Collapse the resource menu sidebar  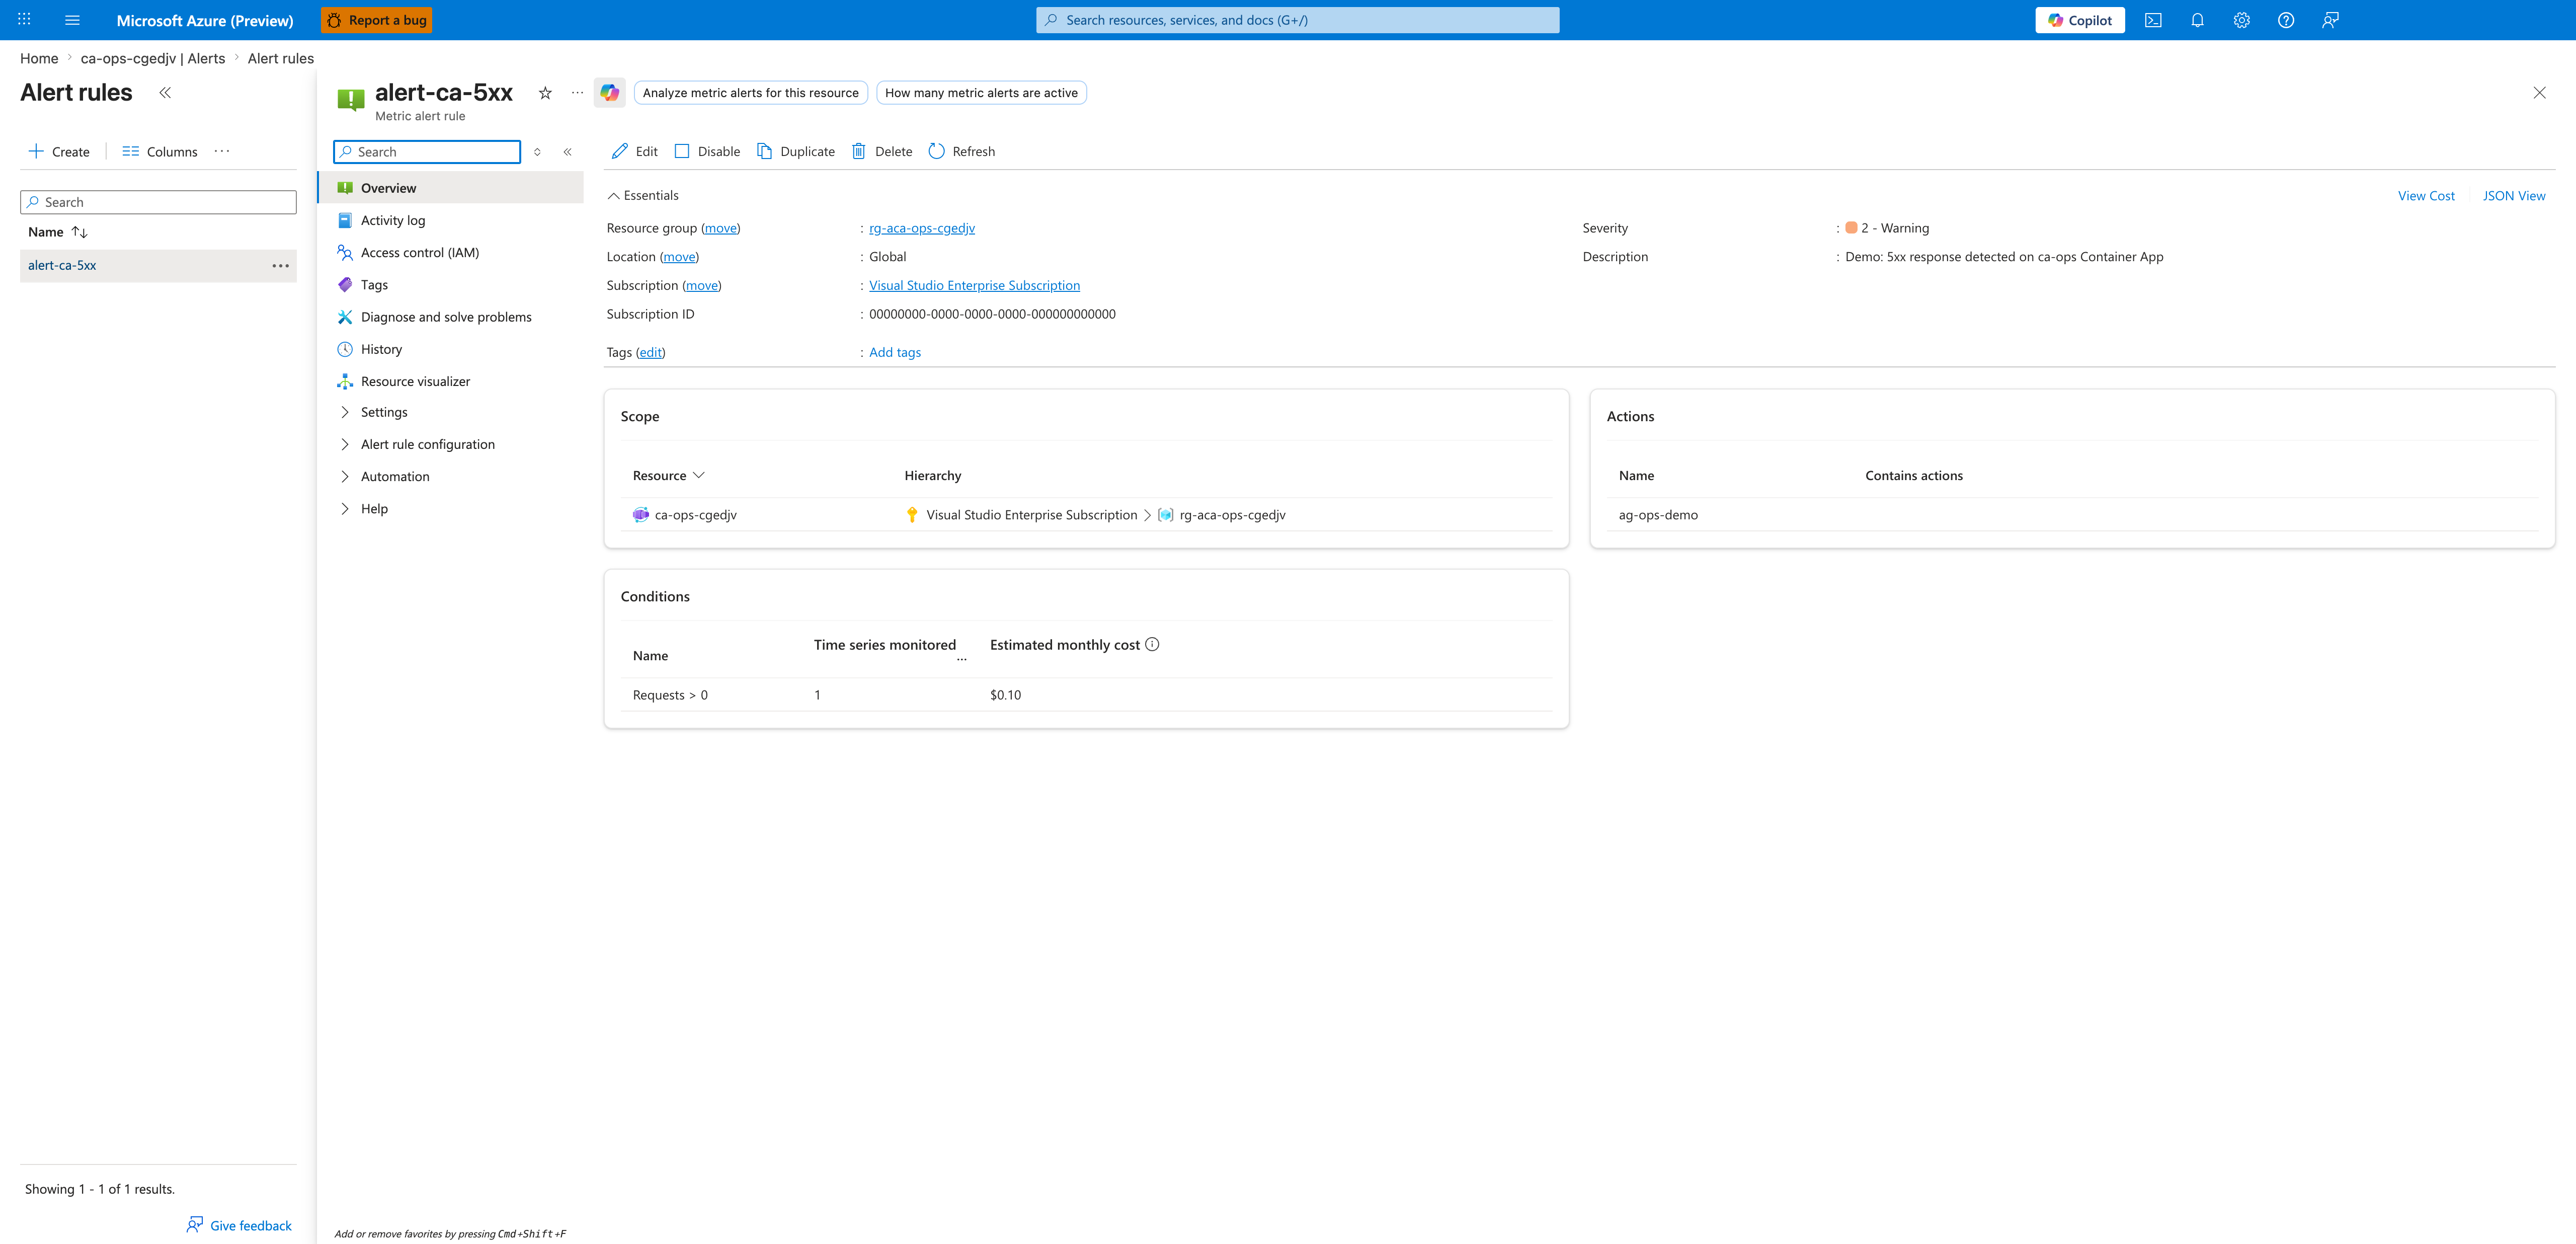[567, 152]
